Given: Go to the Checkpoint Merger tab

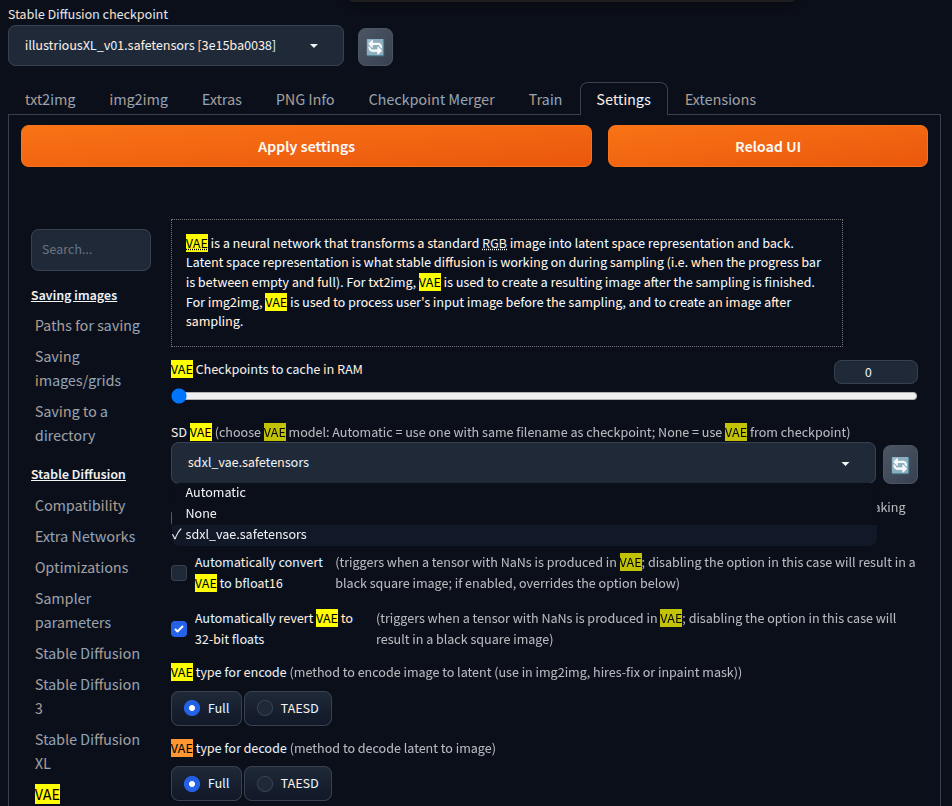Looking at the screenshot, I should click(x=432, y=100).
